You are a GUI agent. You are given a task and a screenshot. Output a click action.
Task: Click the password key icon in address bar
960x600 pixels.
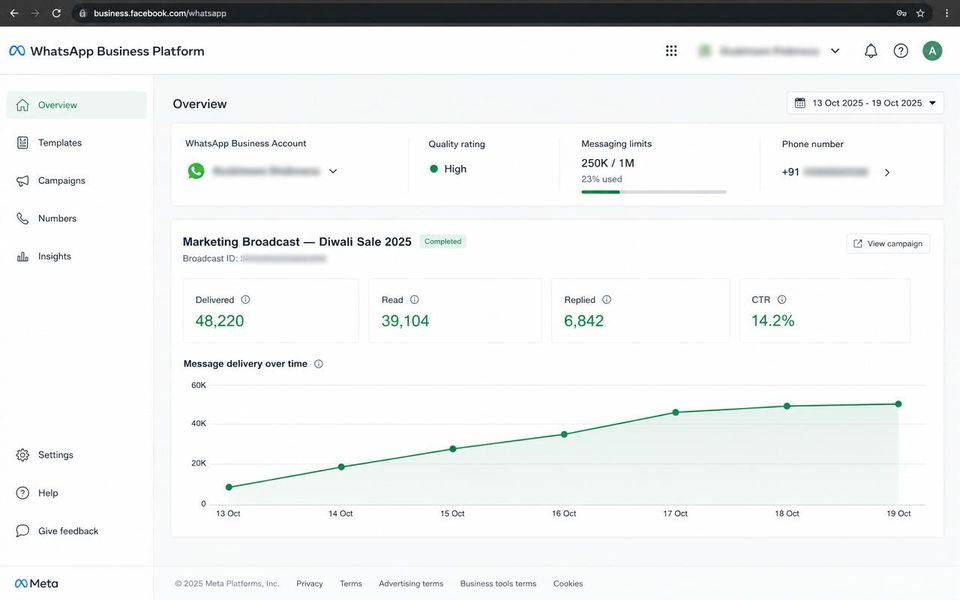tap(901, 13)
